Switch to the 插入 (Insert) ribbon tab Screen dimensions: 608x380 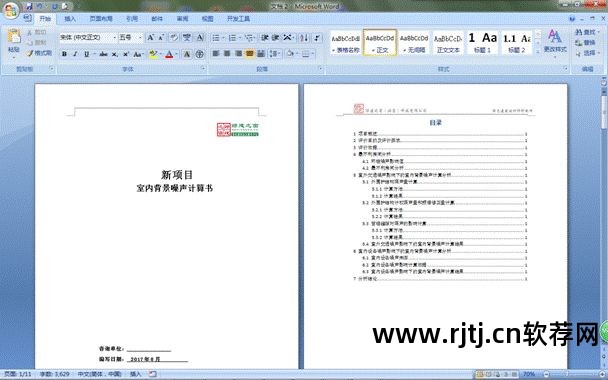pos(70,19)
